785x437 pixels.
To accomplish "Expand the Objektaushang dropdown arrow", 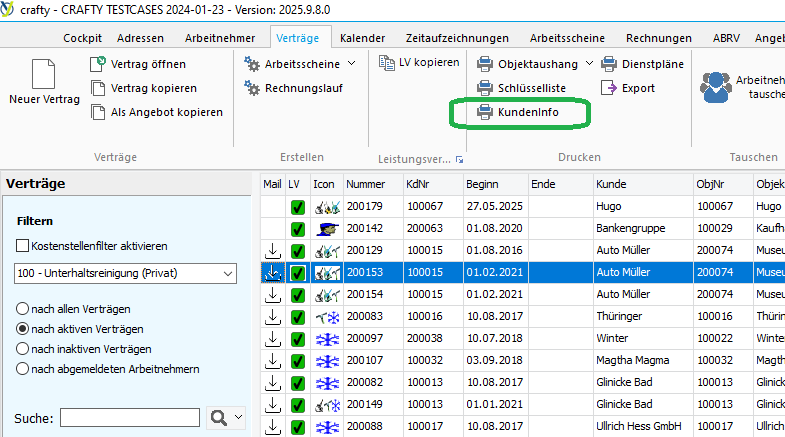I will (x=589, y=64).
